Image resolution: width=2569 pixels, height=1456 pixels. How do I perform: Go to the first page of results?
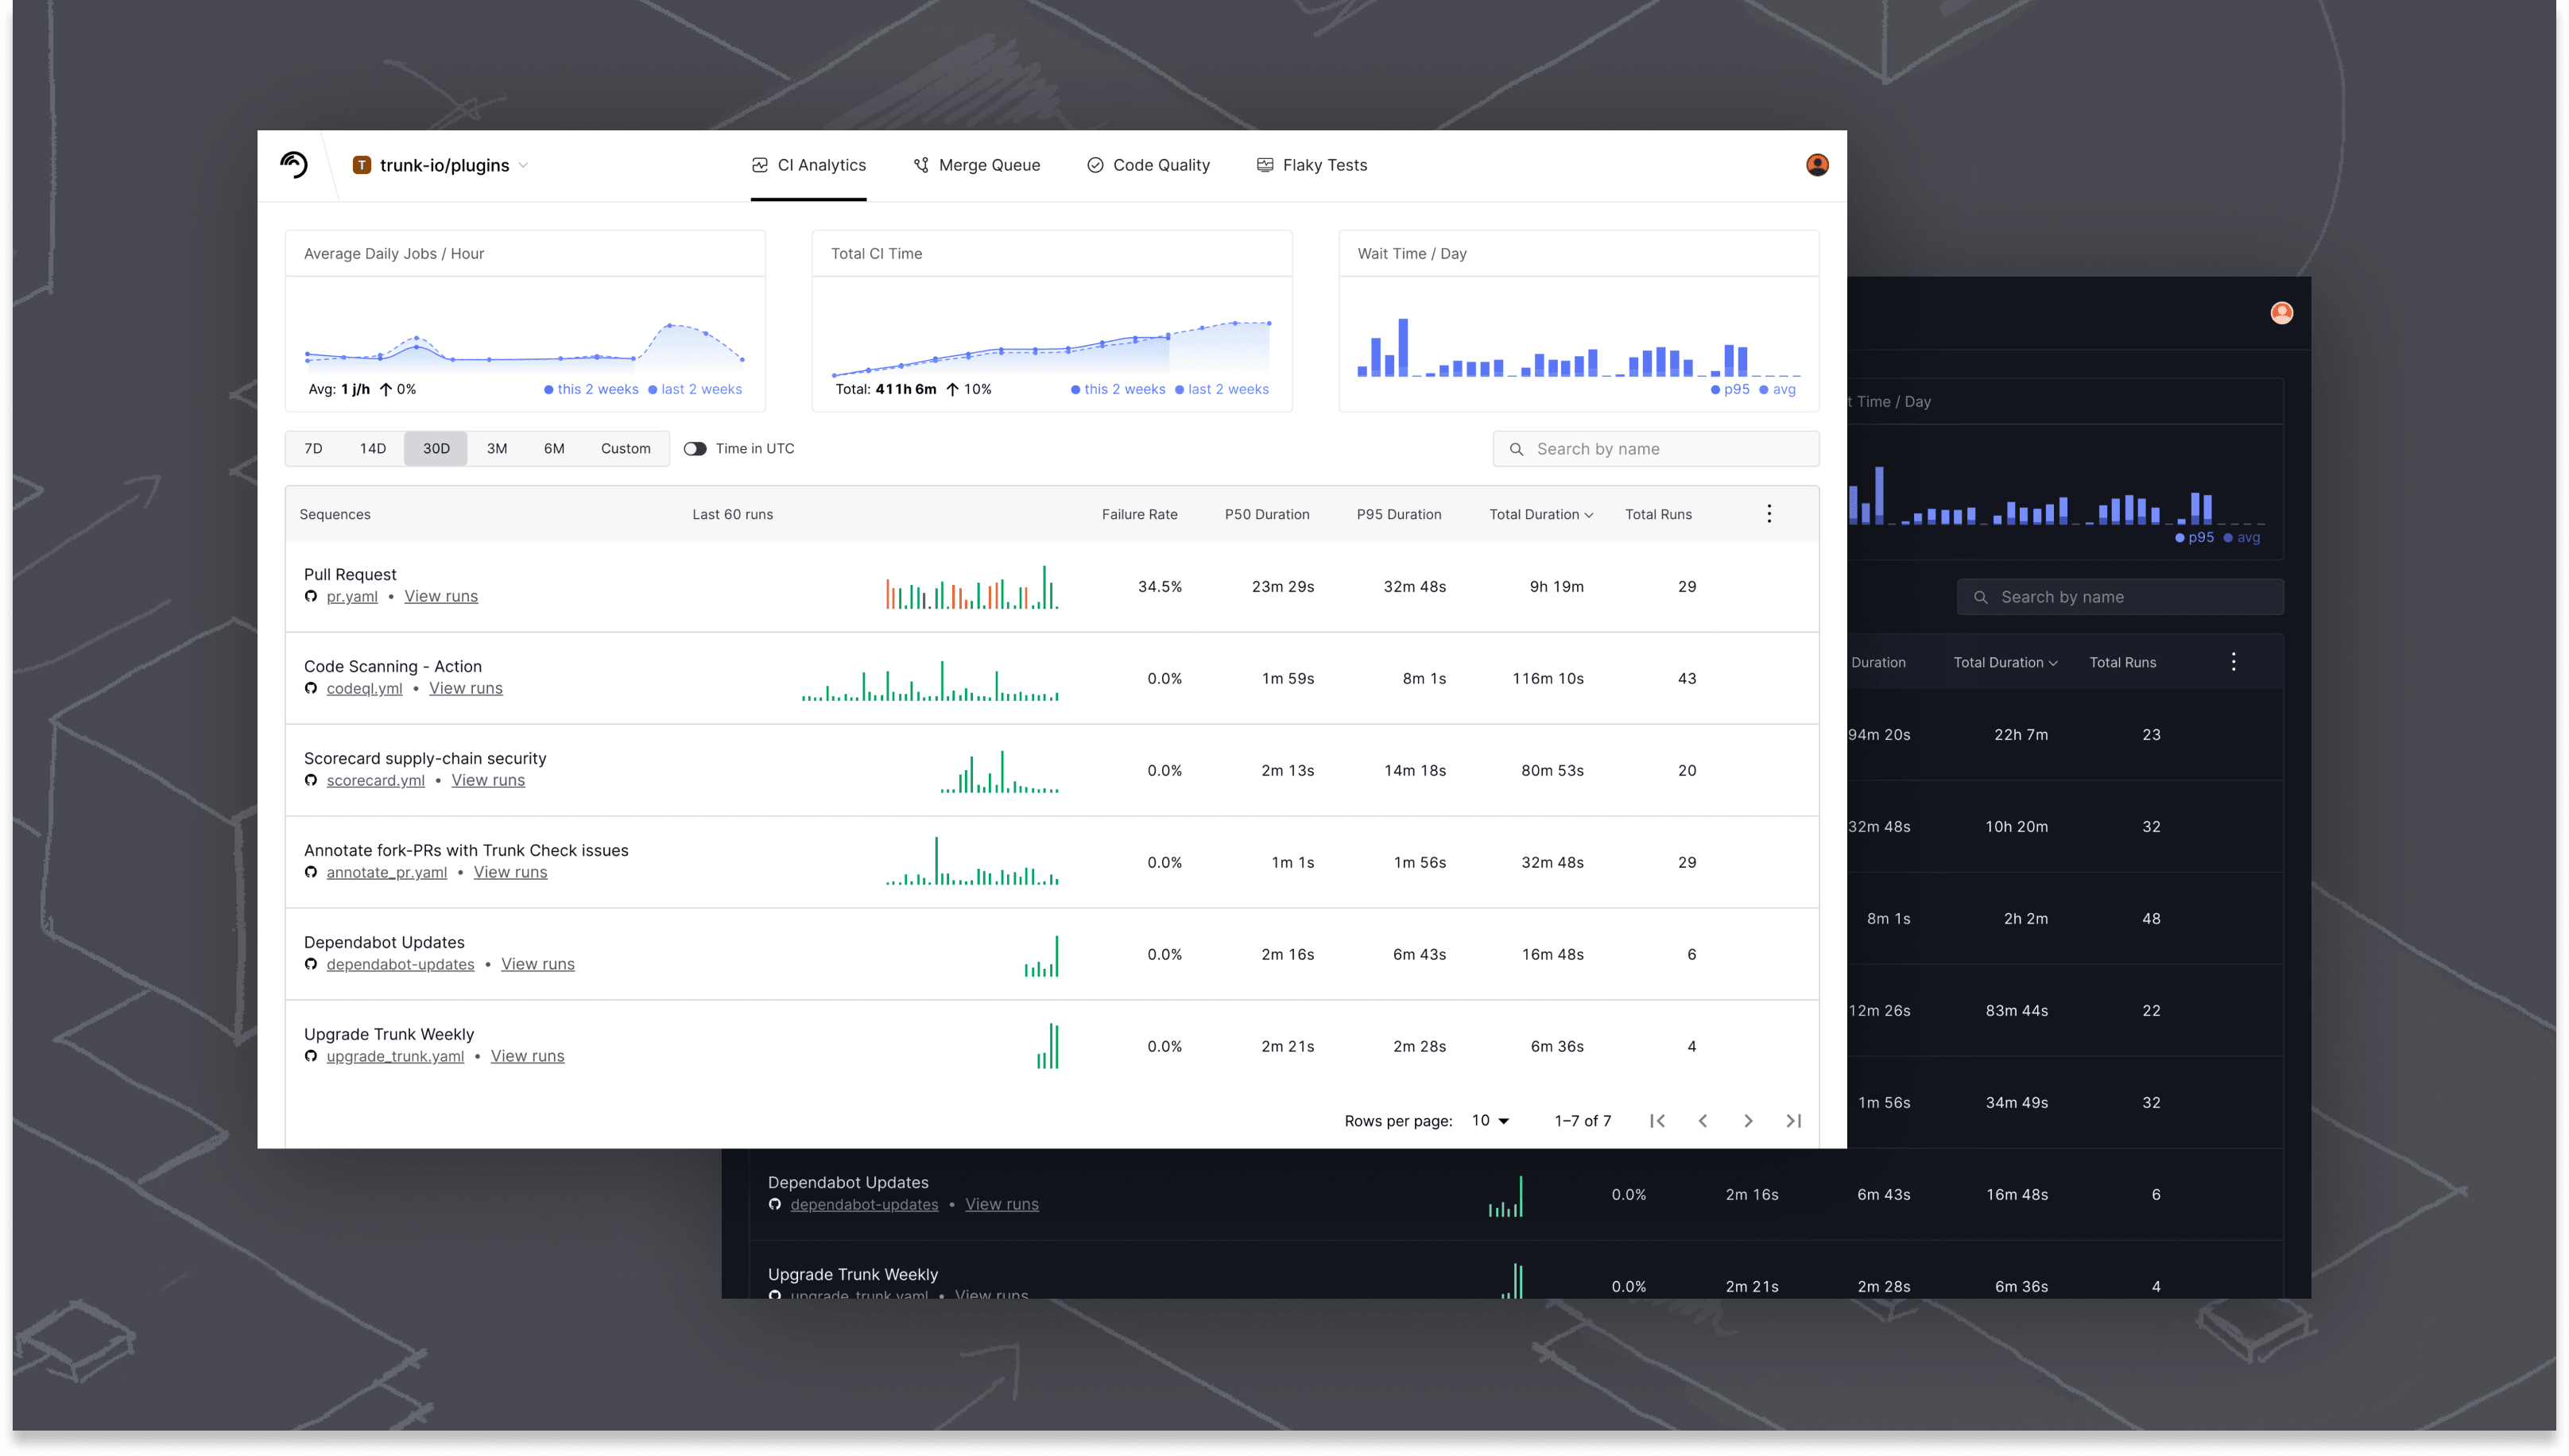pos(1657,1121)
